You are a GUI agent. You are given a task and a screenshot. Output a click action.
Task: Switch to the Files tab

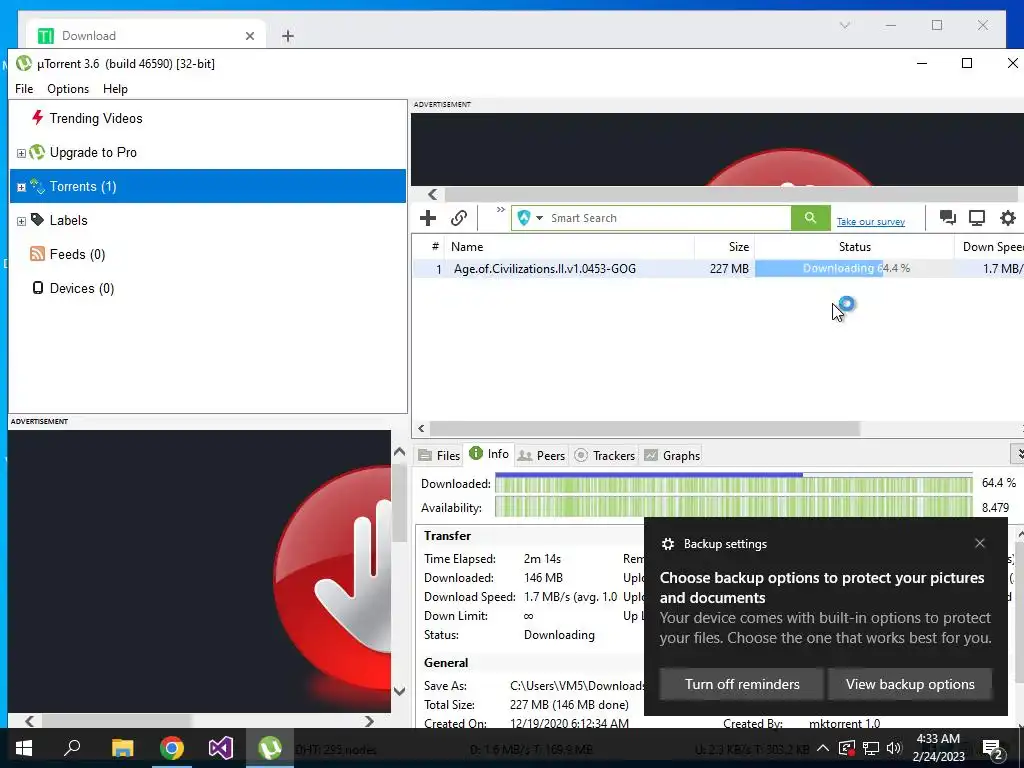pos(440,455)
